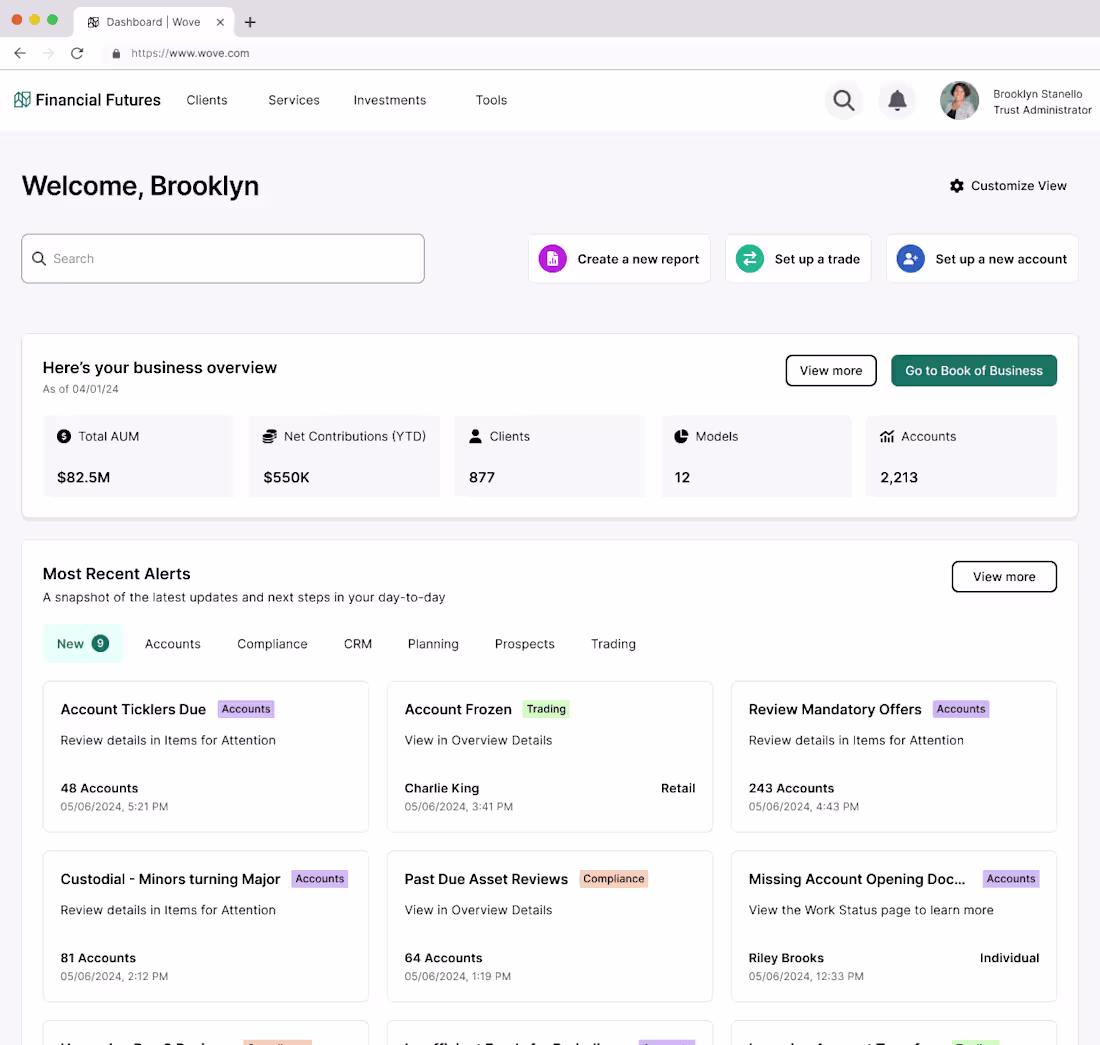Switch to the CRM alerts tab
The height and width of the screenshot is (1045, 1100).
[358, 644]
